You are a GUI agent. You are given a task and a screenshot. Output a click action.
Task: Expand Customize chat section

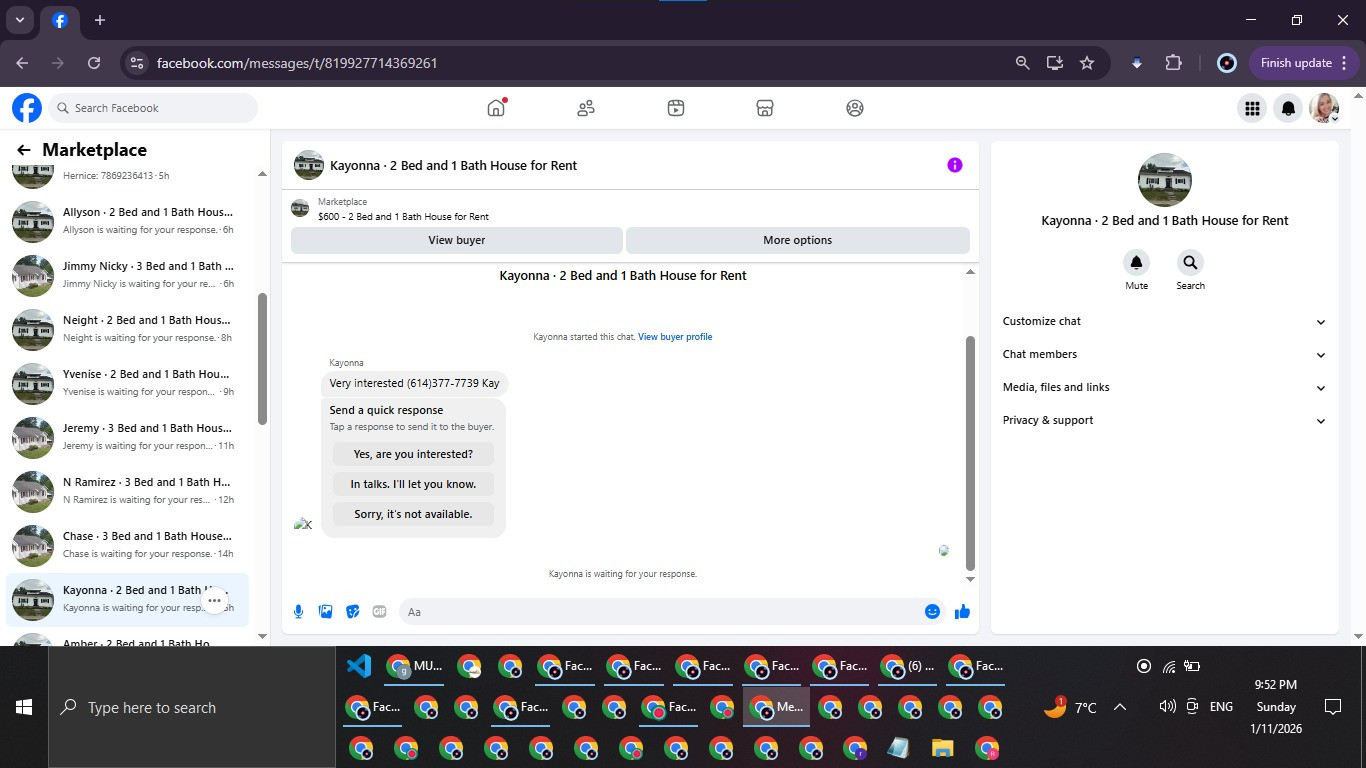[x=1165, y=321]
